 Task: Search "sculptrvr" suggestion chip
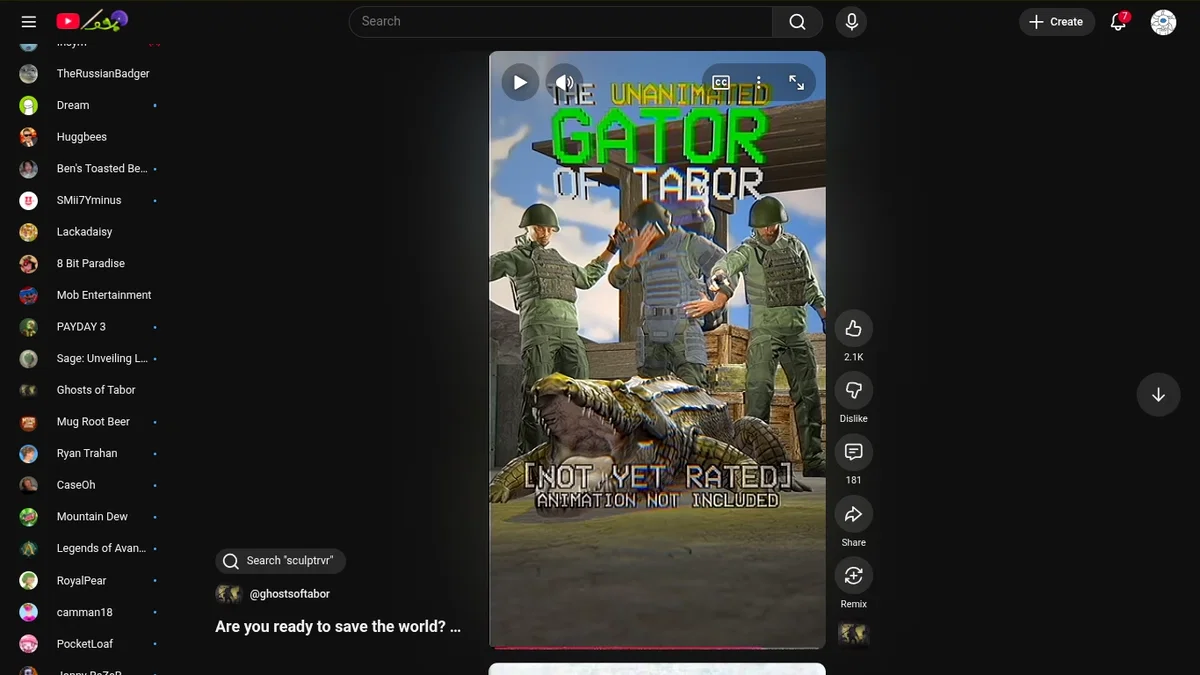point(280,561)
